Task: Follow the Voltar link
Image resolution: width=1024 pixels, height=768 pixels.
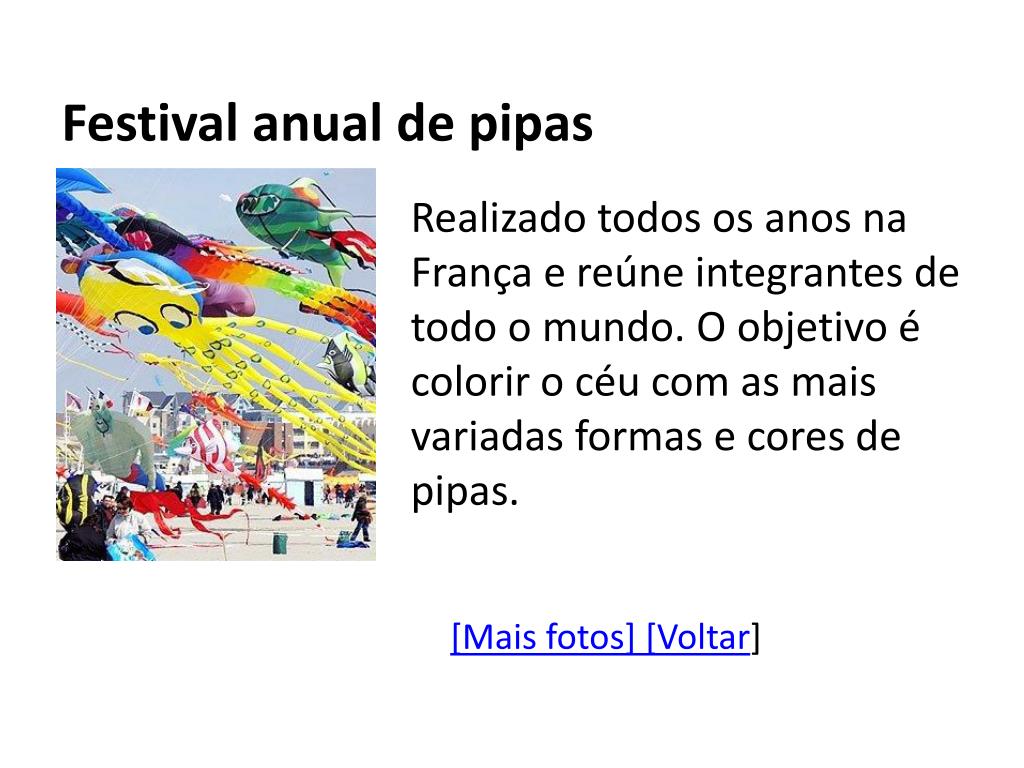Action: [x=699, y=637]
